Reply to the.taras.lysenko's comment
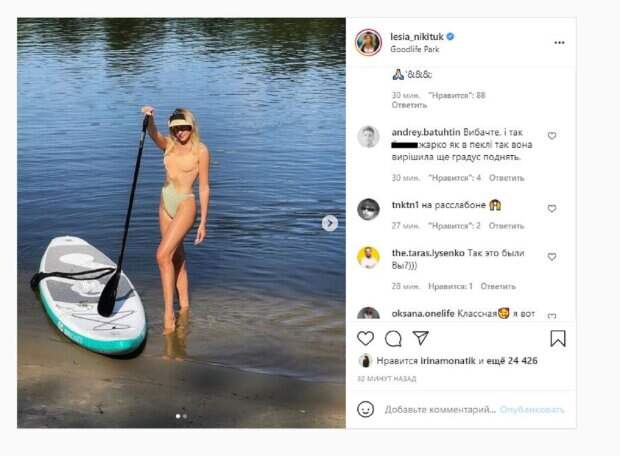Screen dimensions: 620x456 [x=498, y=286]
